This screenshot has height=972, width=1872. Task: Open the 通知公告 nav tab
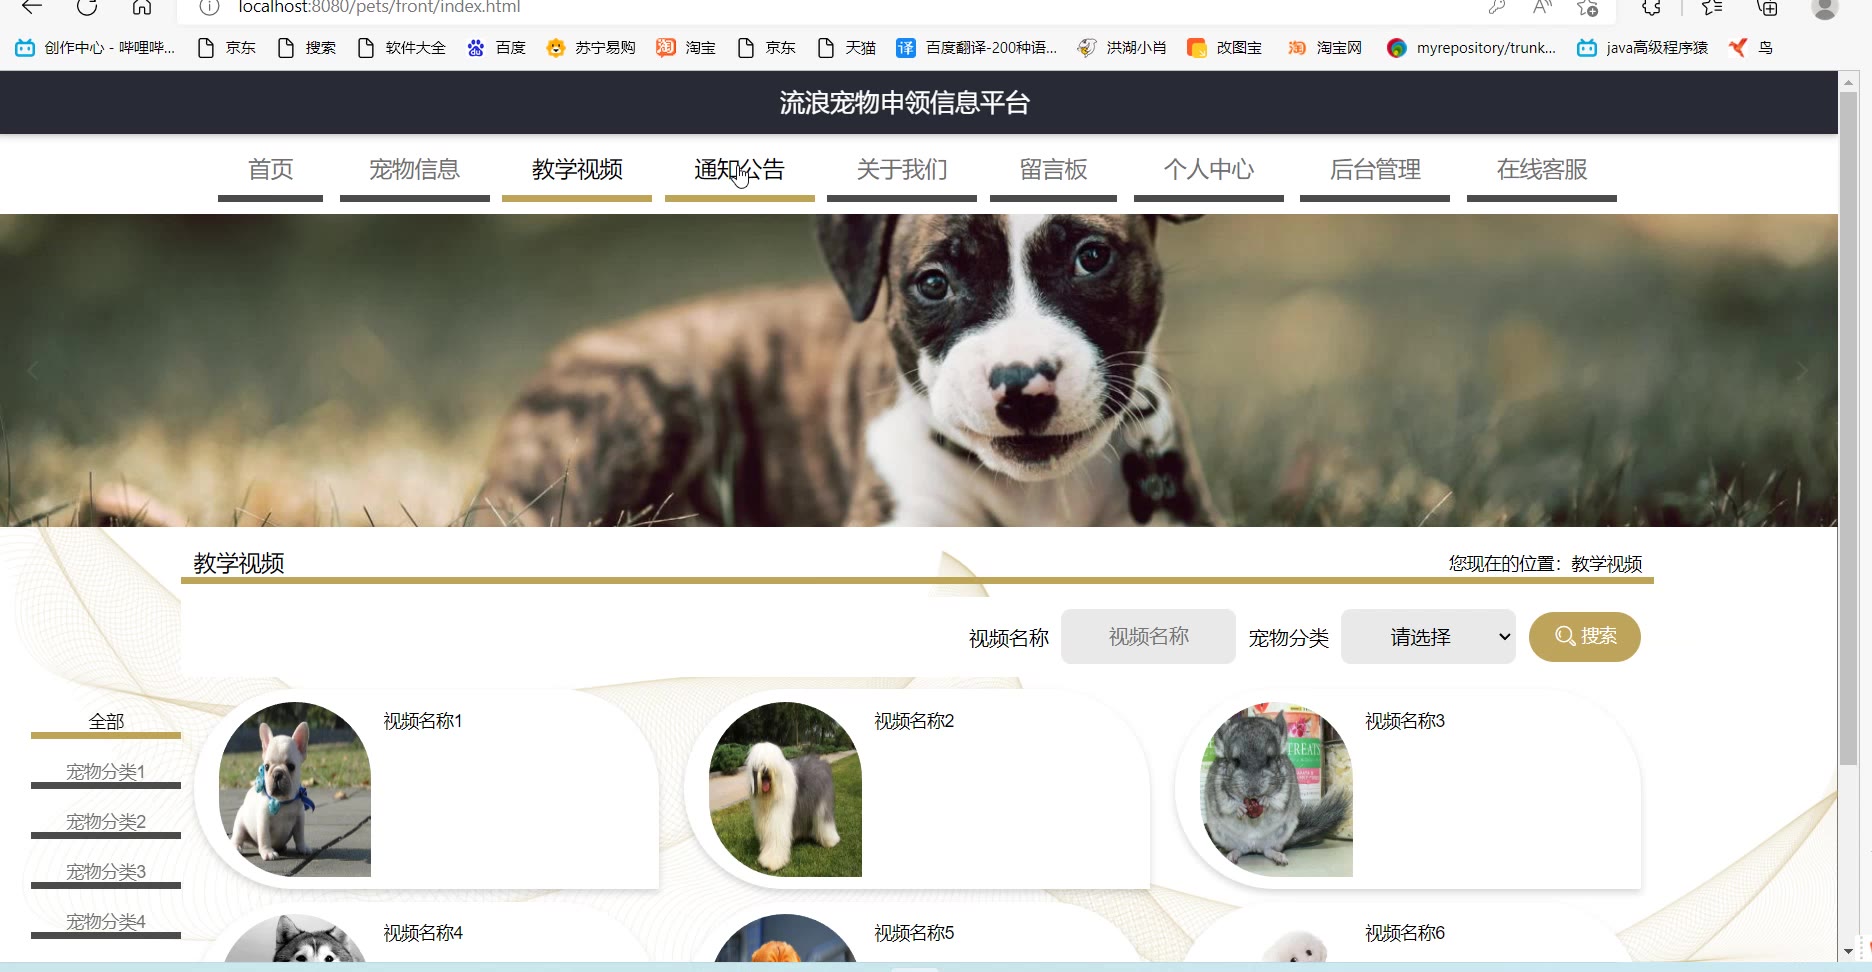tap(739, 170)
